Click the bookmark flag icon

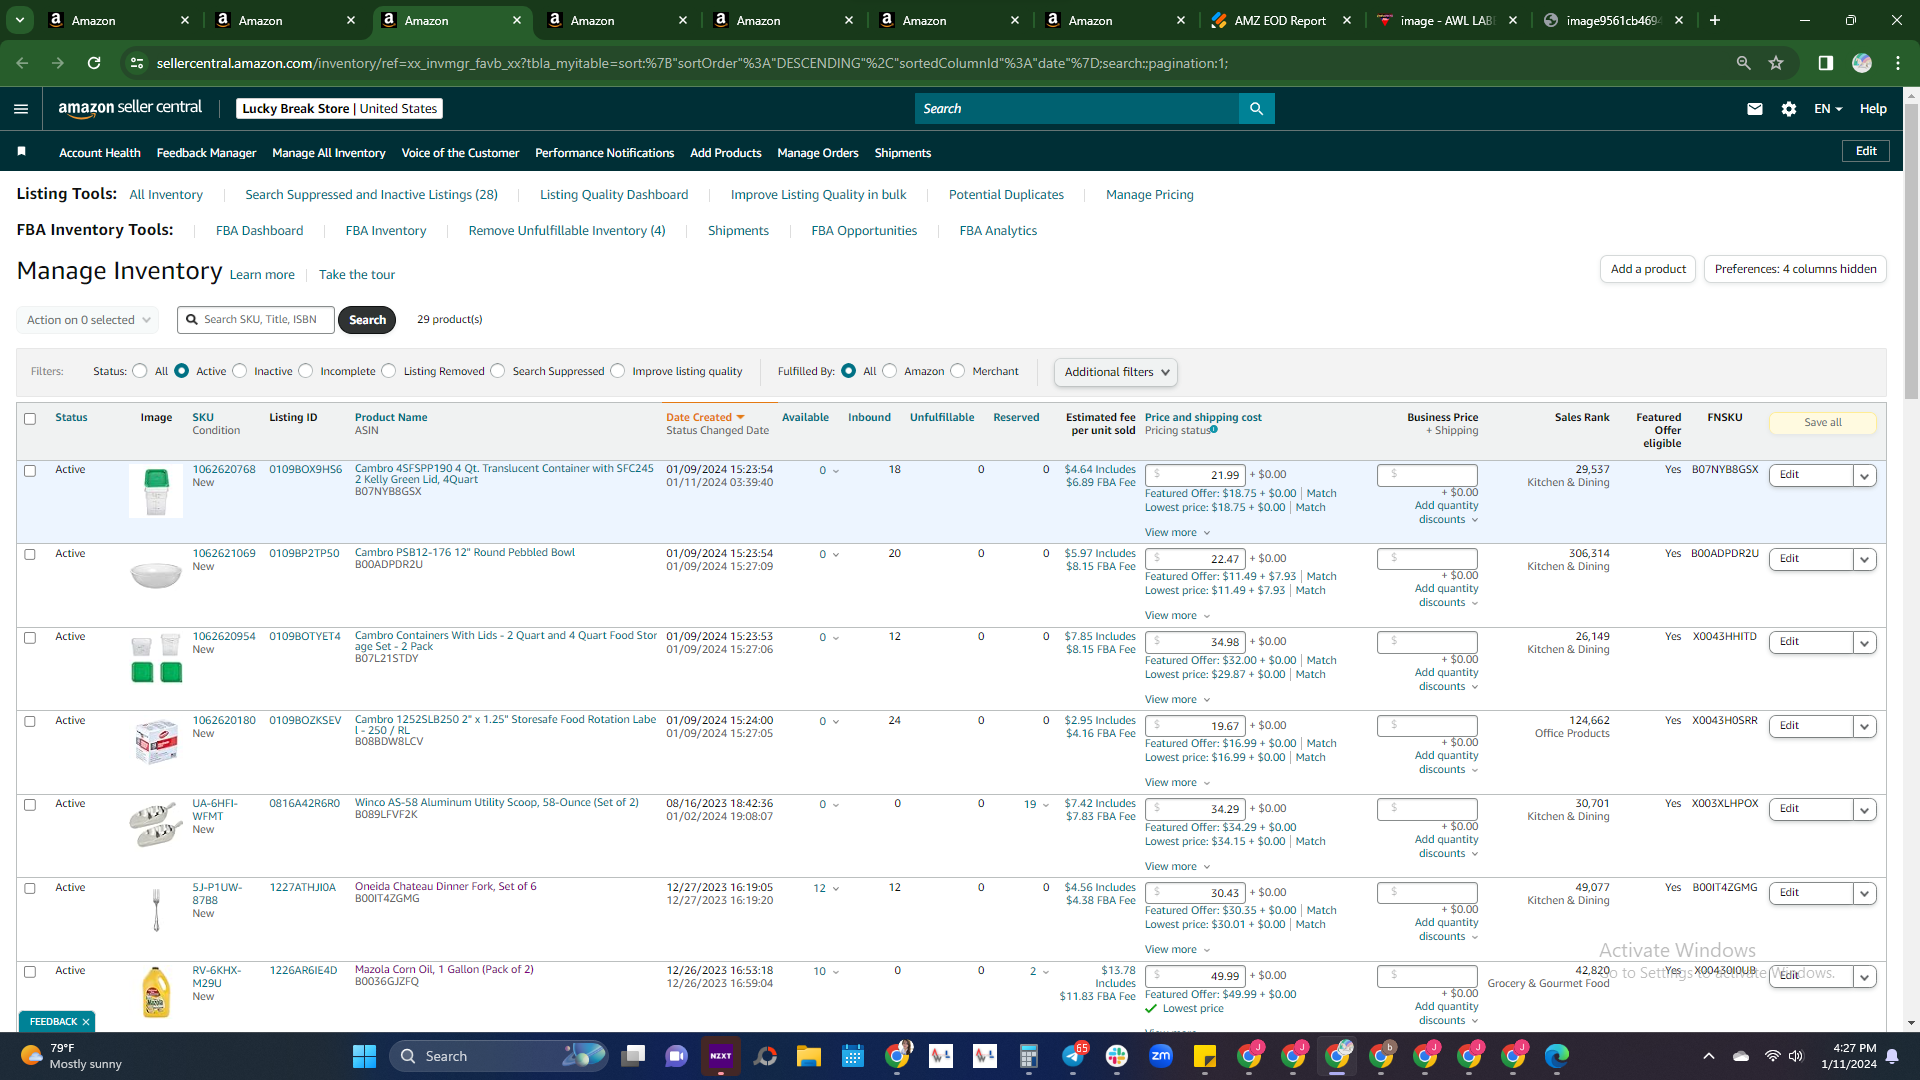21,152
